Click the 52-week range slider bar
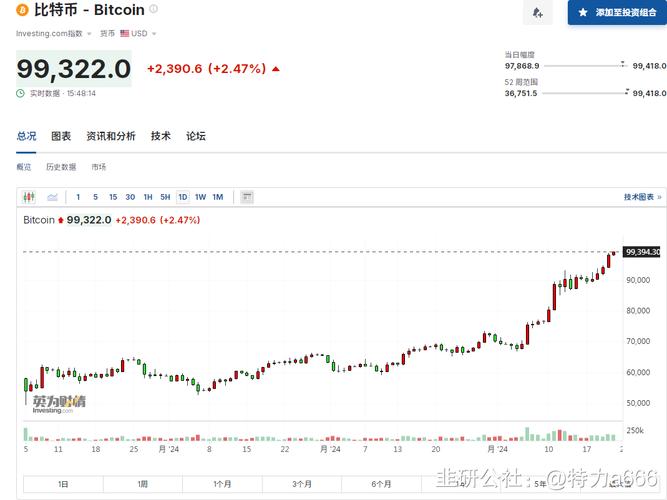The height and width of the screenshot is (500, 667). click(x=585, y=93)
